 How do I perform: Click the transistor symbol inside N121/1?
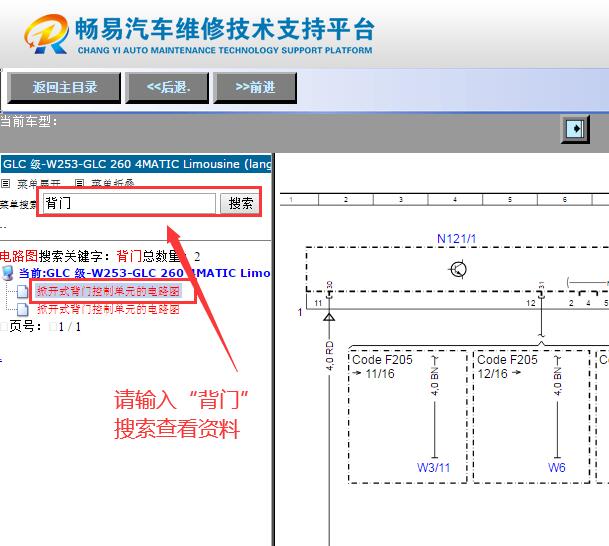coord(458,269)
